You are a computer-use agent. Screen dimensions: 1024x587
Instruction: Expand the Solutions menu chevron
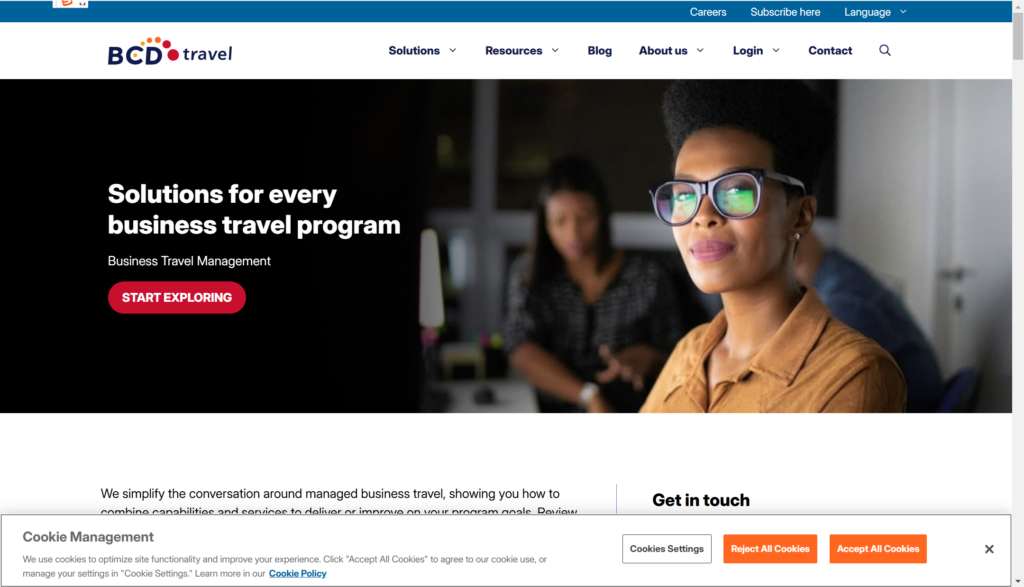453,50
